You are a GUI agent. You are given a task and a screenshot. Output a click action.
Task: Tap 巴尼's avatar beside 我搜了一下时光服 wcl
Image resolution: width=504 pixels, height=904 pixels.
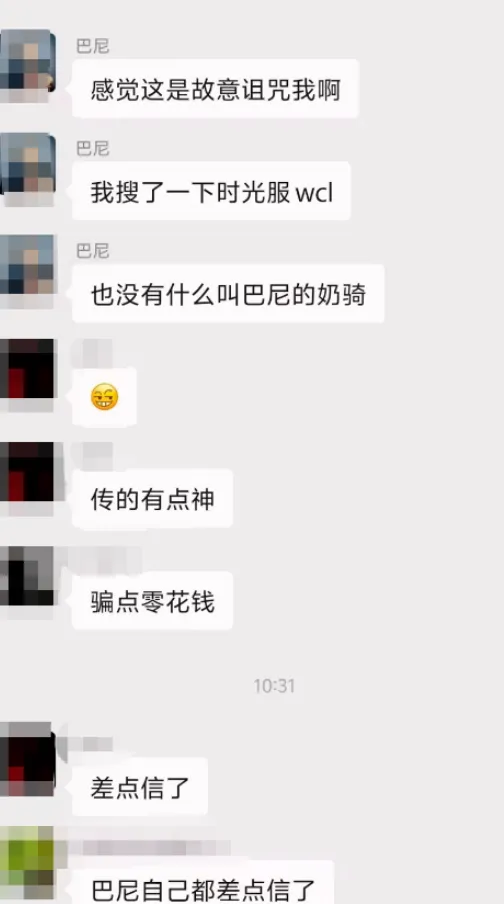click(x=27, y=164)
